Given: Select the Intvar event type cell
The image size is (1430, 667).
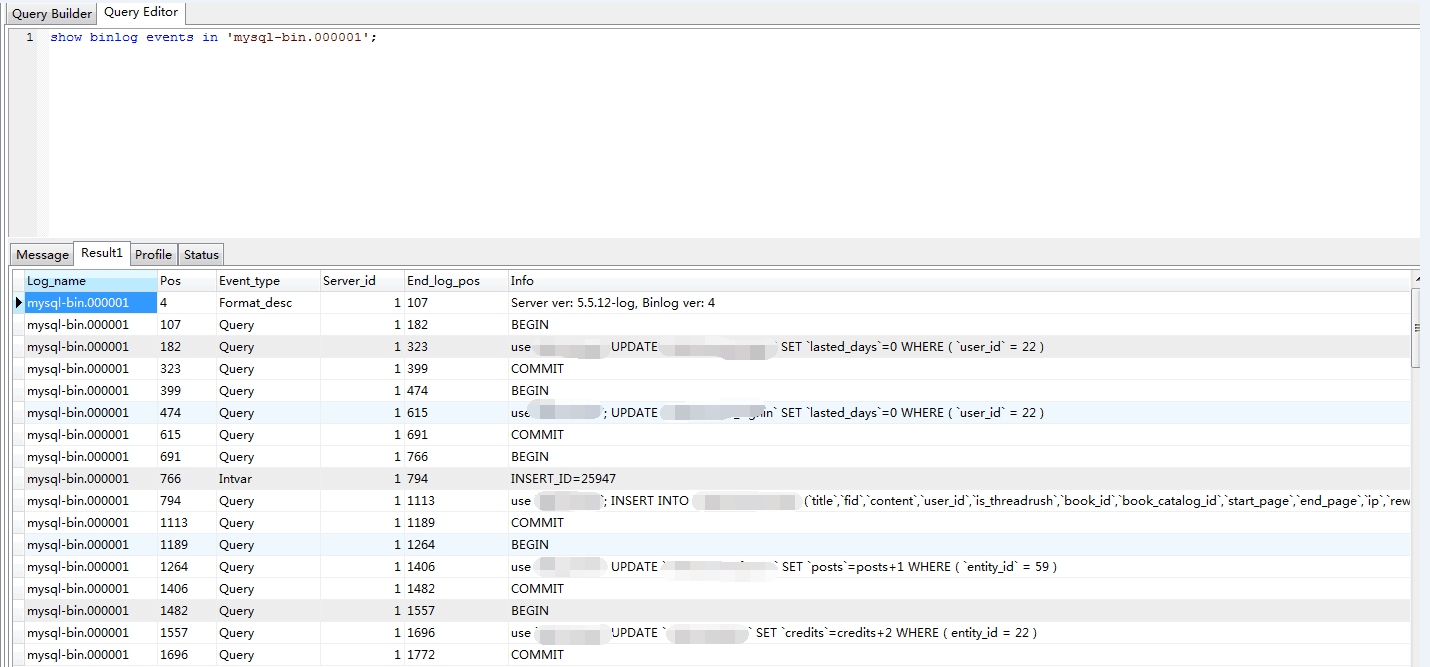Looking at the screenshot, I should (x=268, y=479).
